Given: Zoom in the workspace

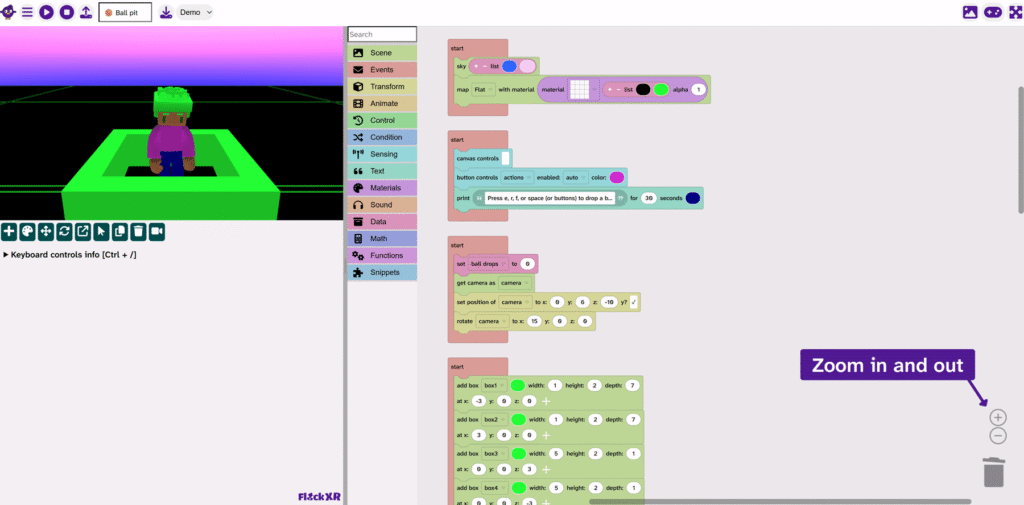Looking at the screenshot, I should (x=998, y=417).
